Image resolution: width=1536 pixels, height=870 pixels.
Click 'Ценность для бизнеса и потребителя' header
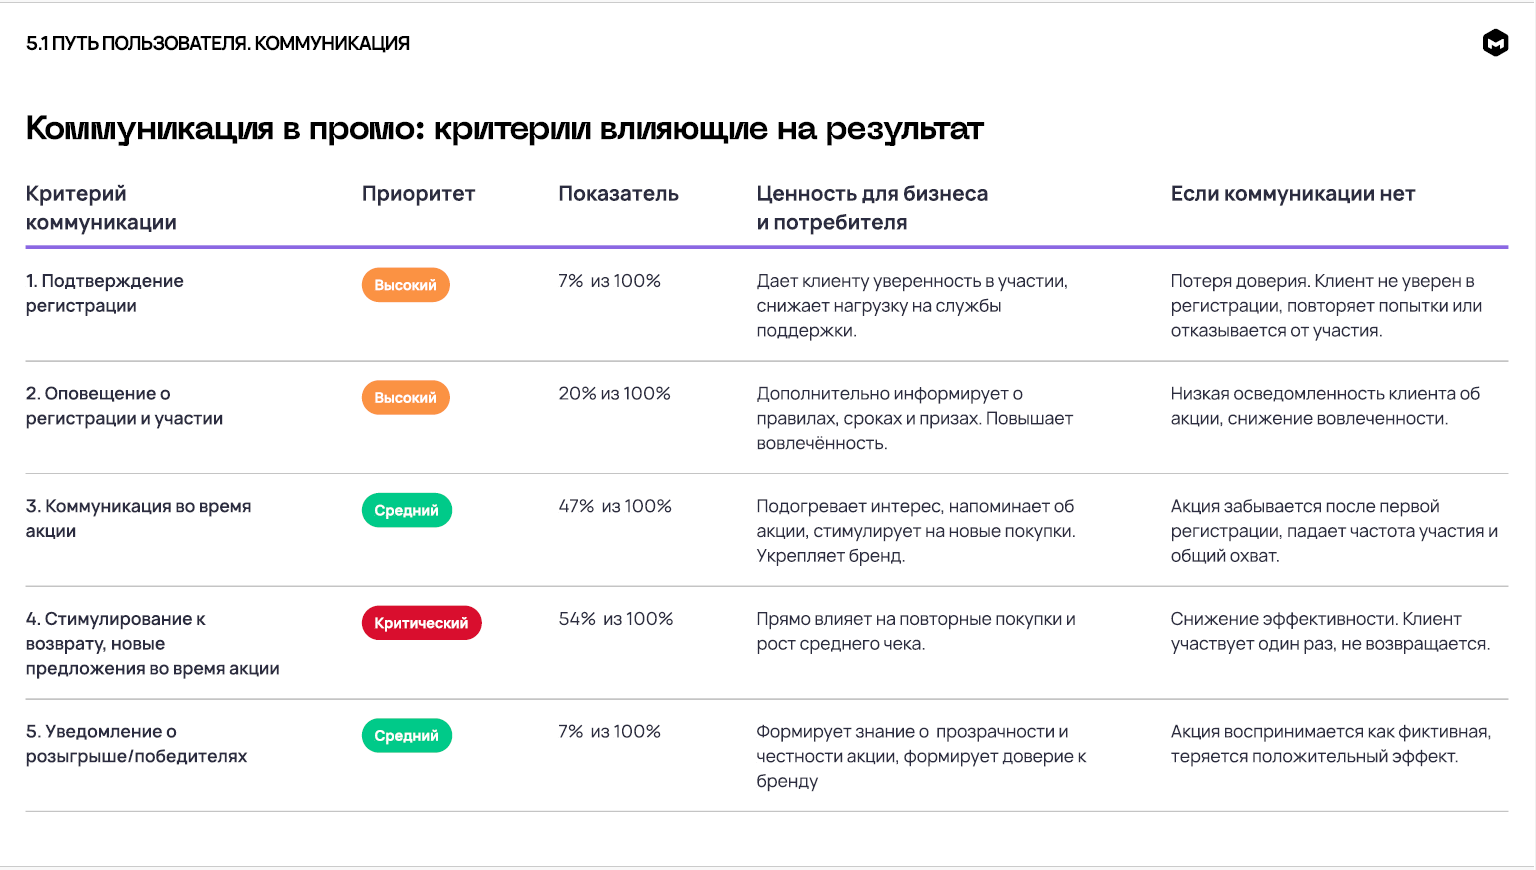pos(871,208)
